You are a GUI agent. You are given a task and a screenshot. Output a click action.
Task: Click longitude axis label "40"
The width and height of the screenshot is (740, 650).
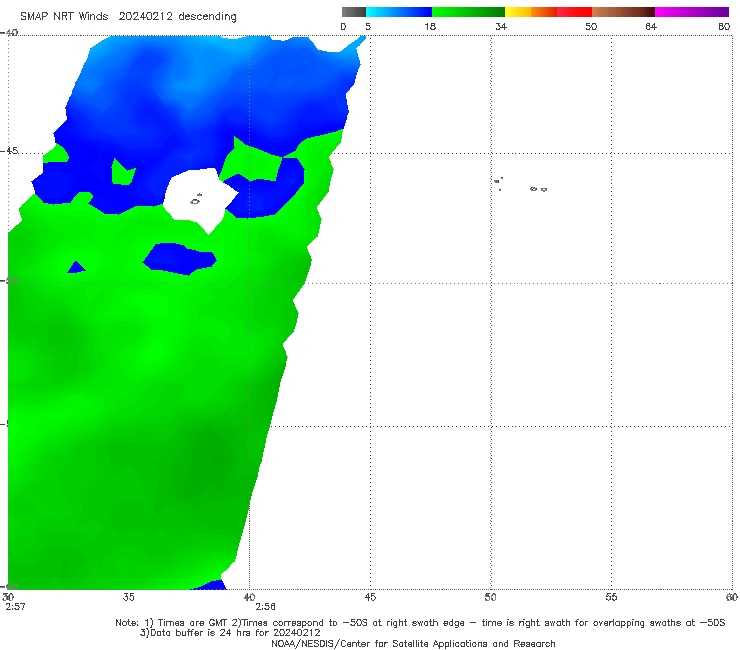click(x=249, y=597)
